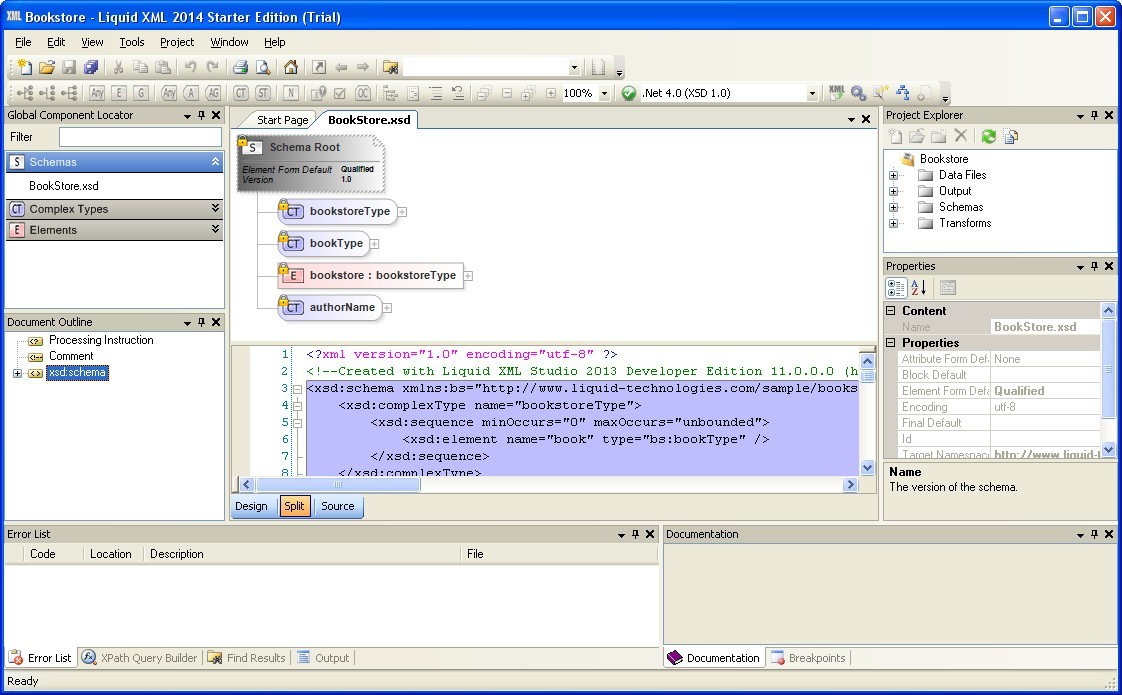Switch to Split view mode
Screen dimensions: 1122x695
[x=294, y=506]
